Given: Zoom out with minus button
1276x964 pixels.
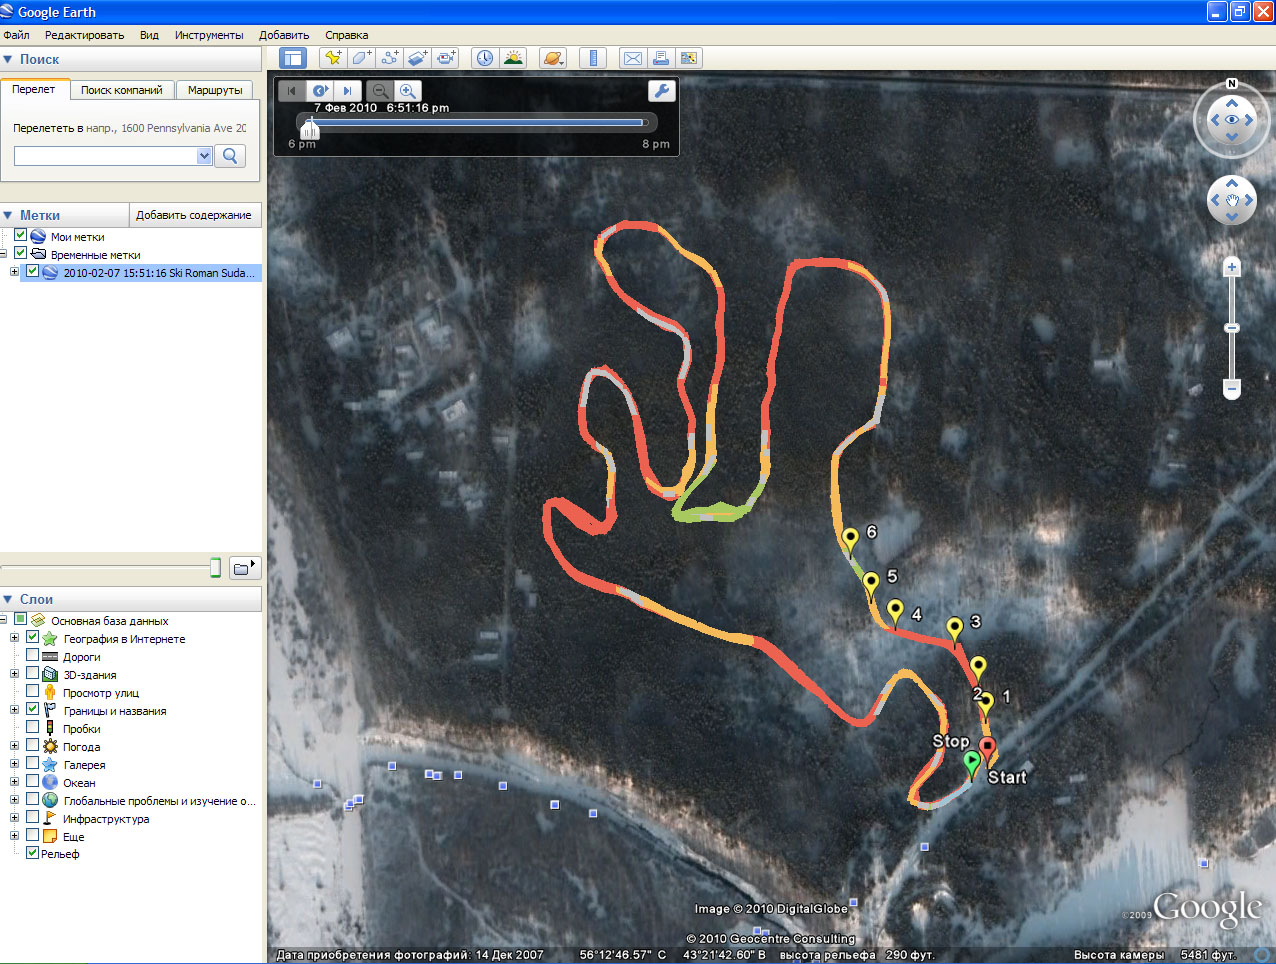Looking at the screenshot, I should [x=1232, y=388].
